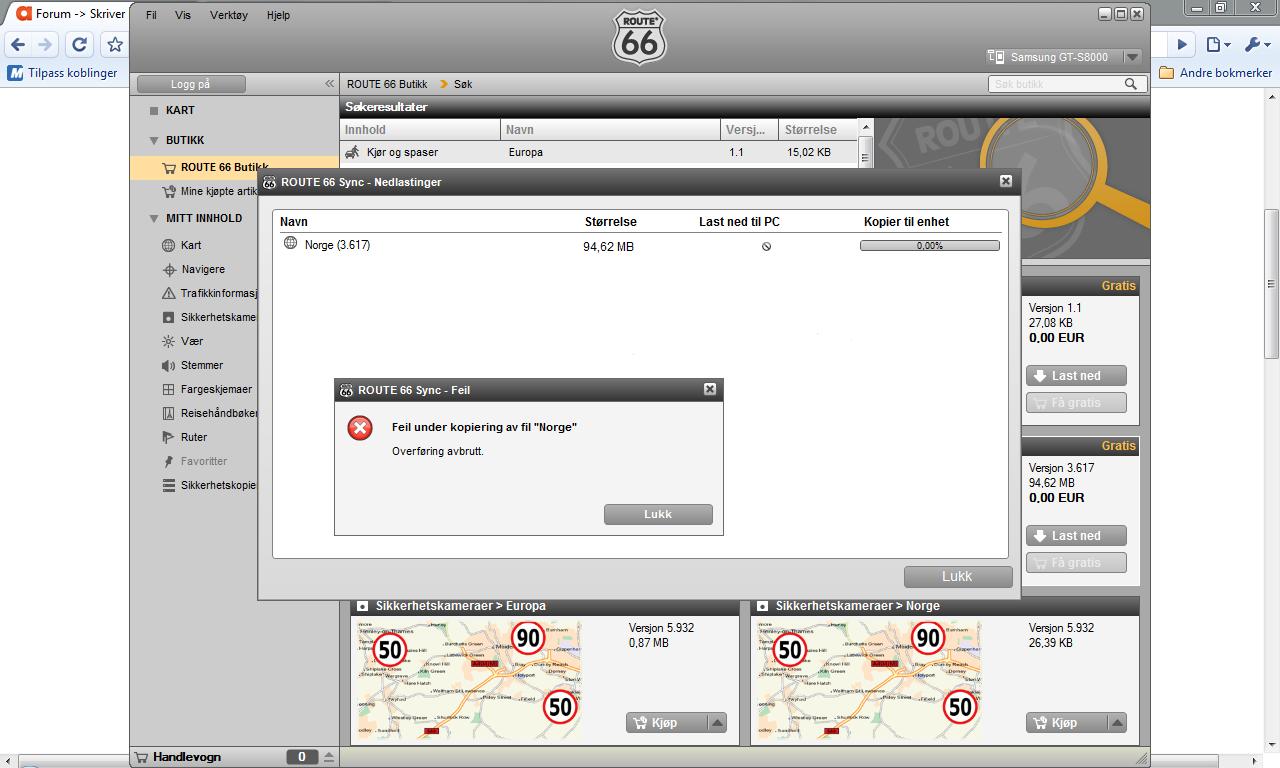Screen dimensions: 1280x768
Task: Click the Fargeskjemaer grid icon
Action: [x=169, y=389]
